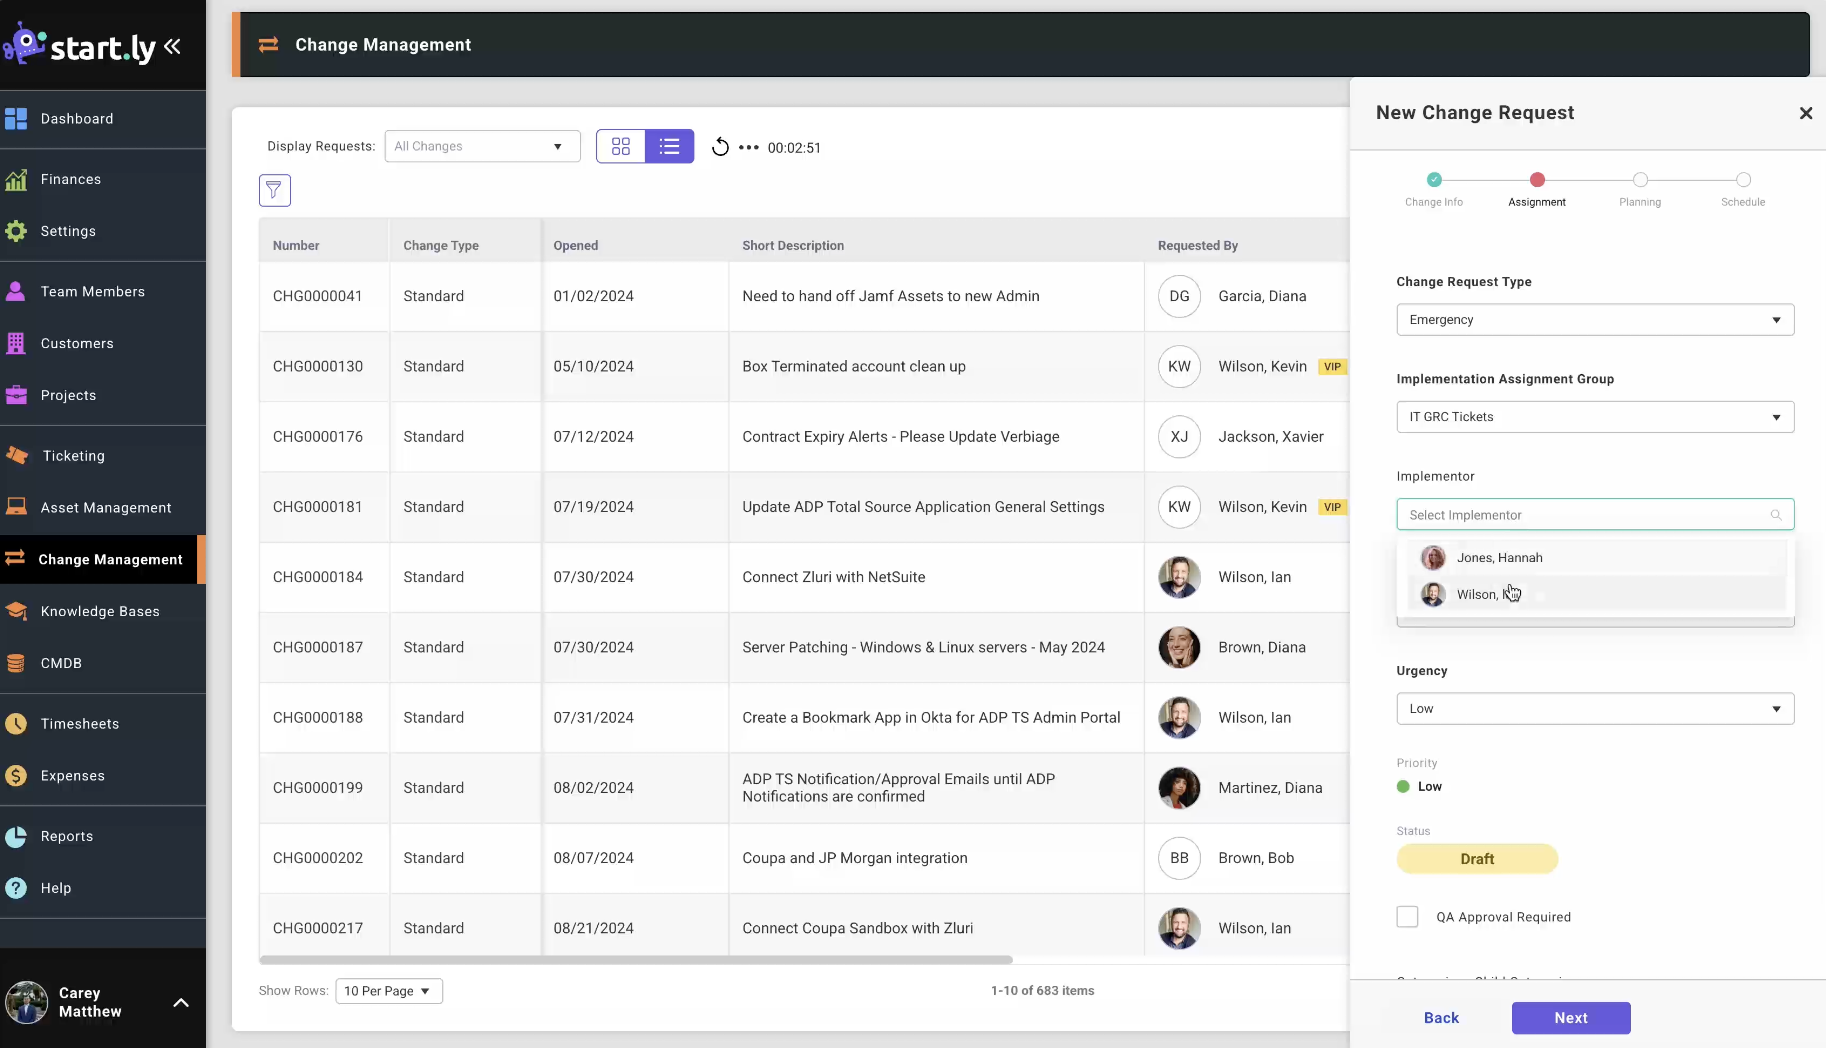Open Knowledge Bases in the sidebar
1826x1048 pixels.
pyautogui.click(x=100, y=612)
